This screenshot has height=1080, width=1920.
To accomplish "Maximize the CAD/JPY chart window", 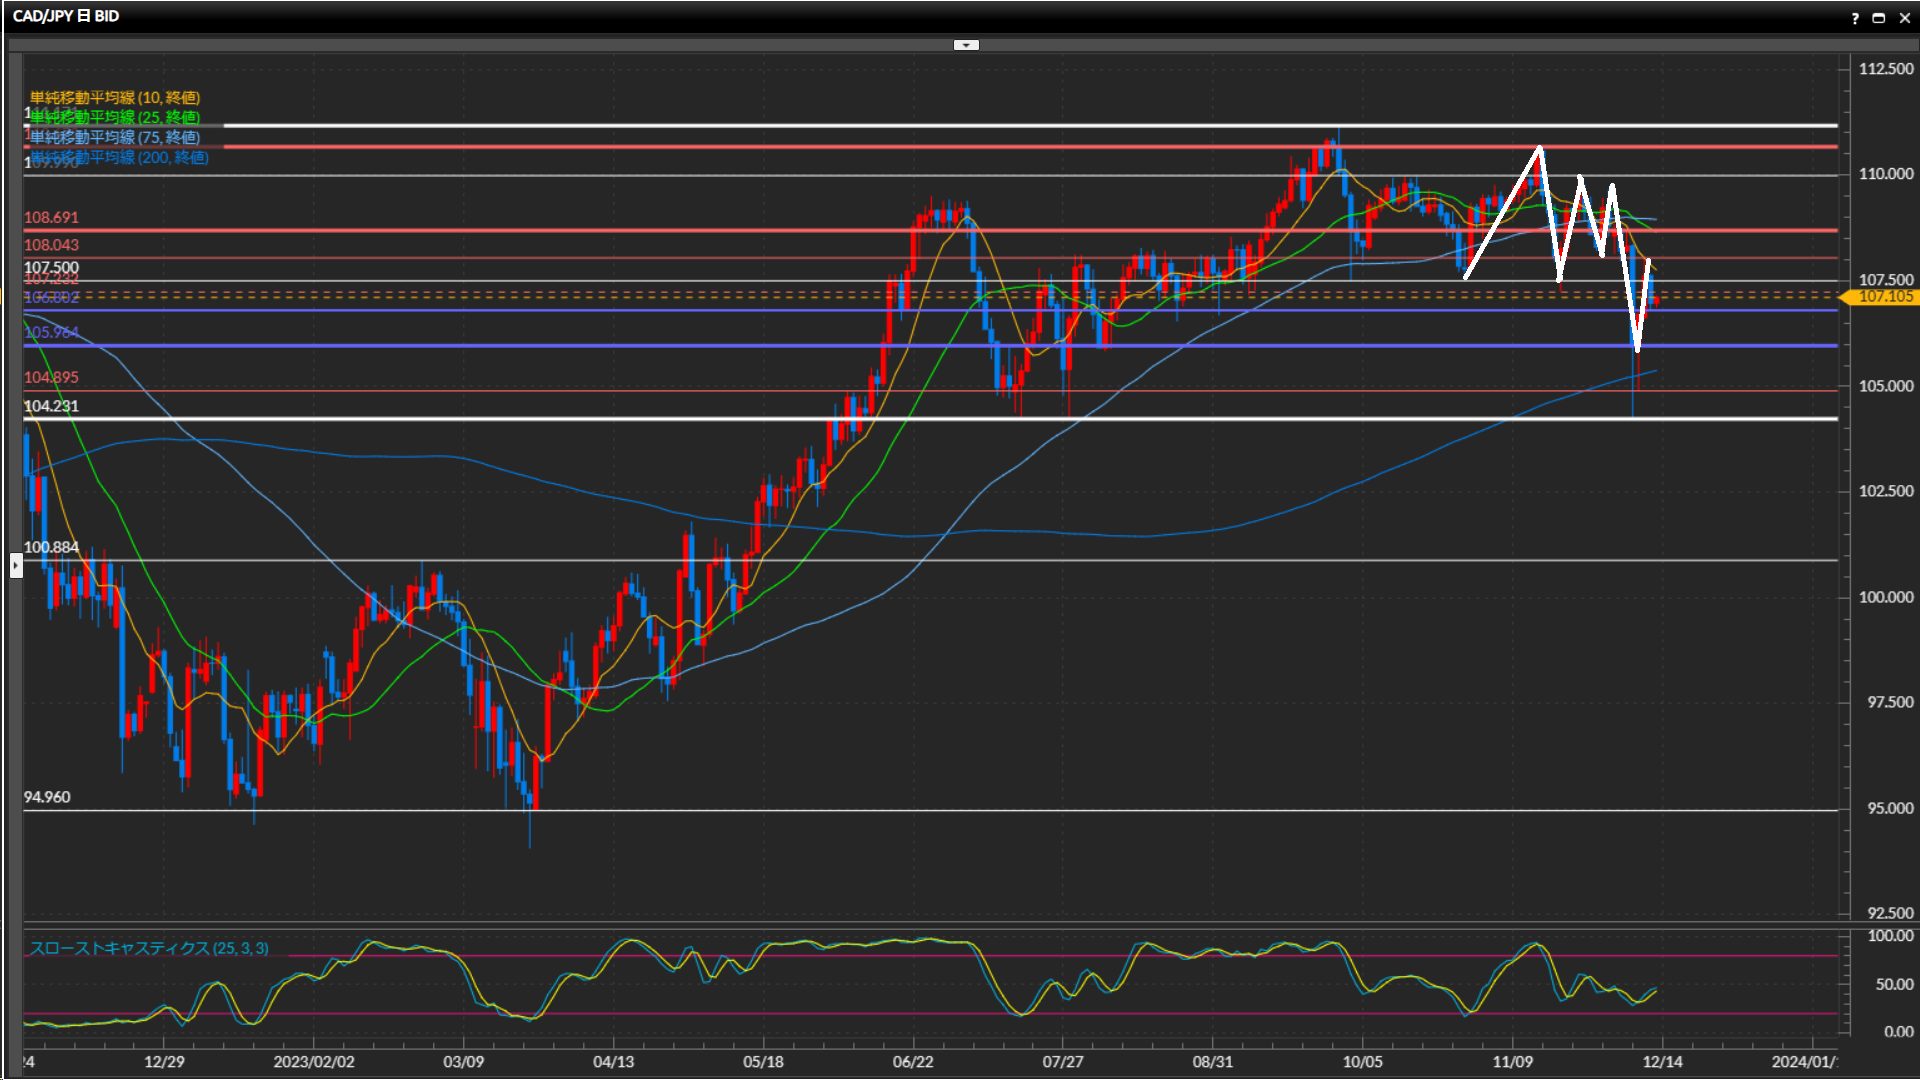I will click(x=1879, y=18).
